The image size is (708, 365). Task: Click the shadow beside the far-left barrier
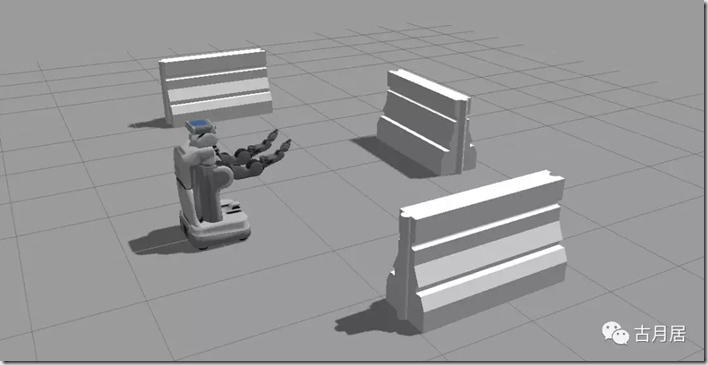pos(149,123)
